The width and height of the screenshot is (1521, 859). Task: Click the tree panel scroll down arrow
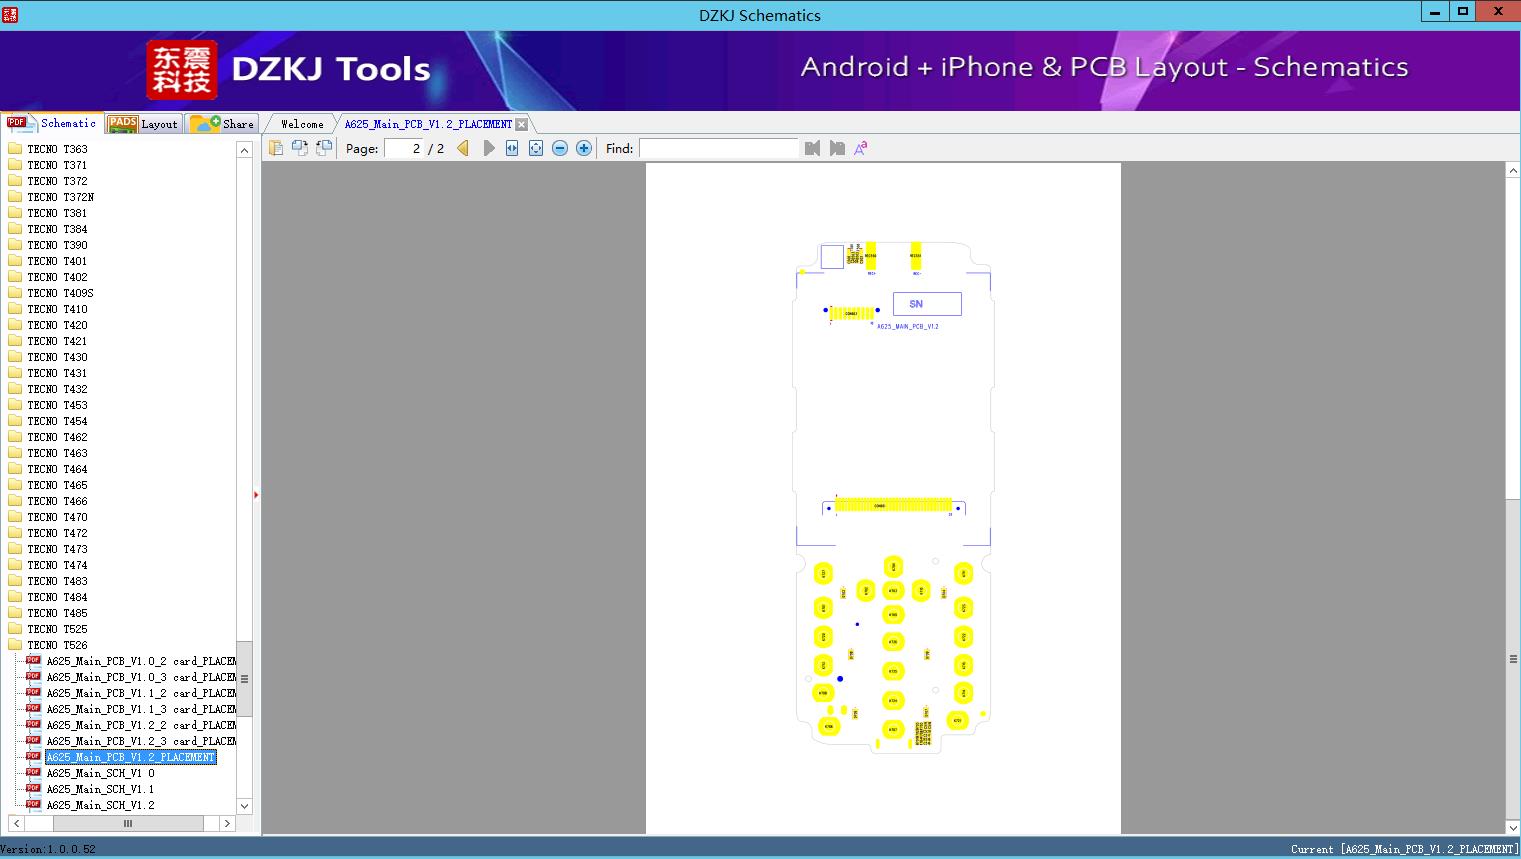tap(244, 806)
